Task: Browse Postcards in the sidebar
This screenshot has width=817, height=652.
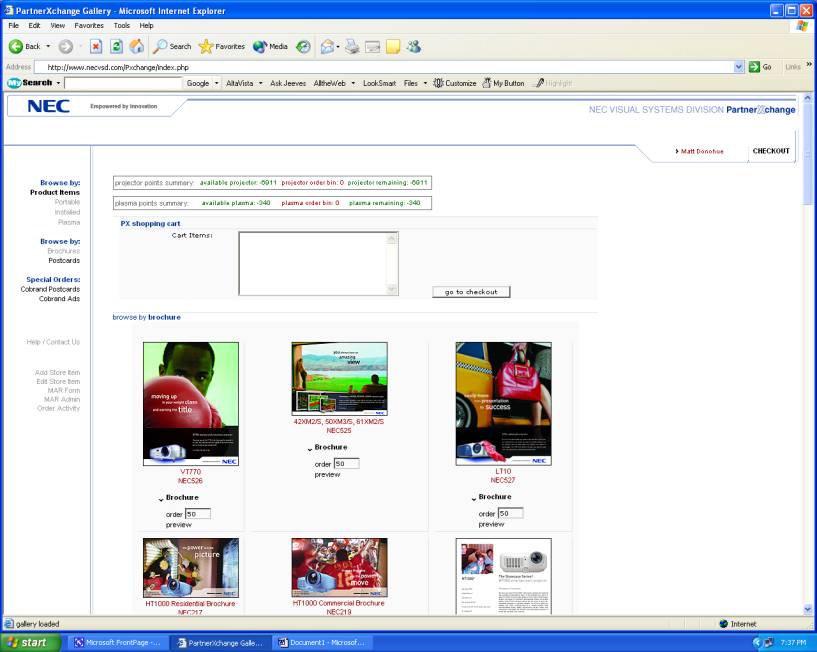Action: coord(64,260)
